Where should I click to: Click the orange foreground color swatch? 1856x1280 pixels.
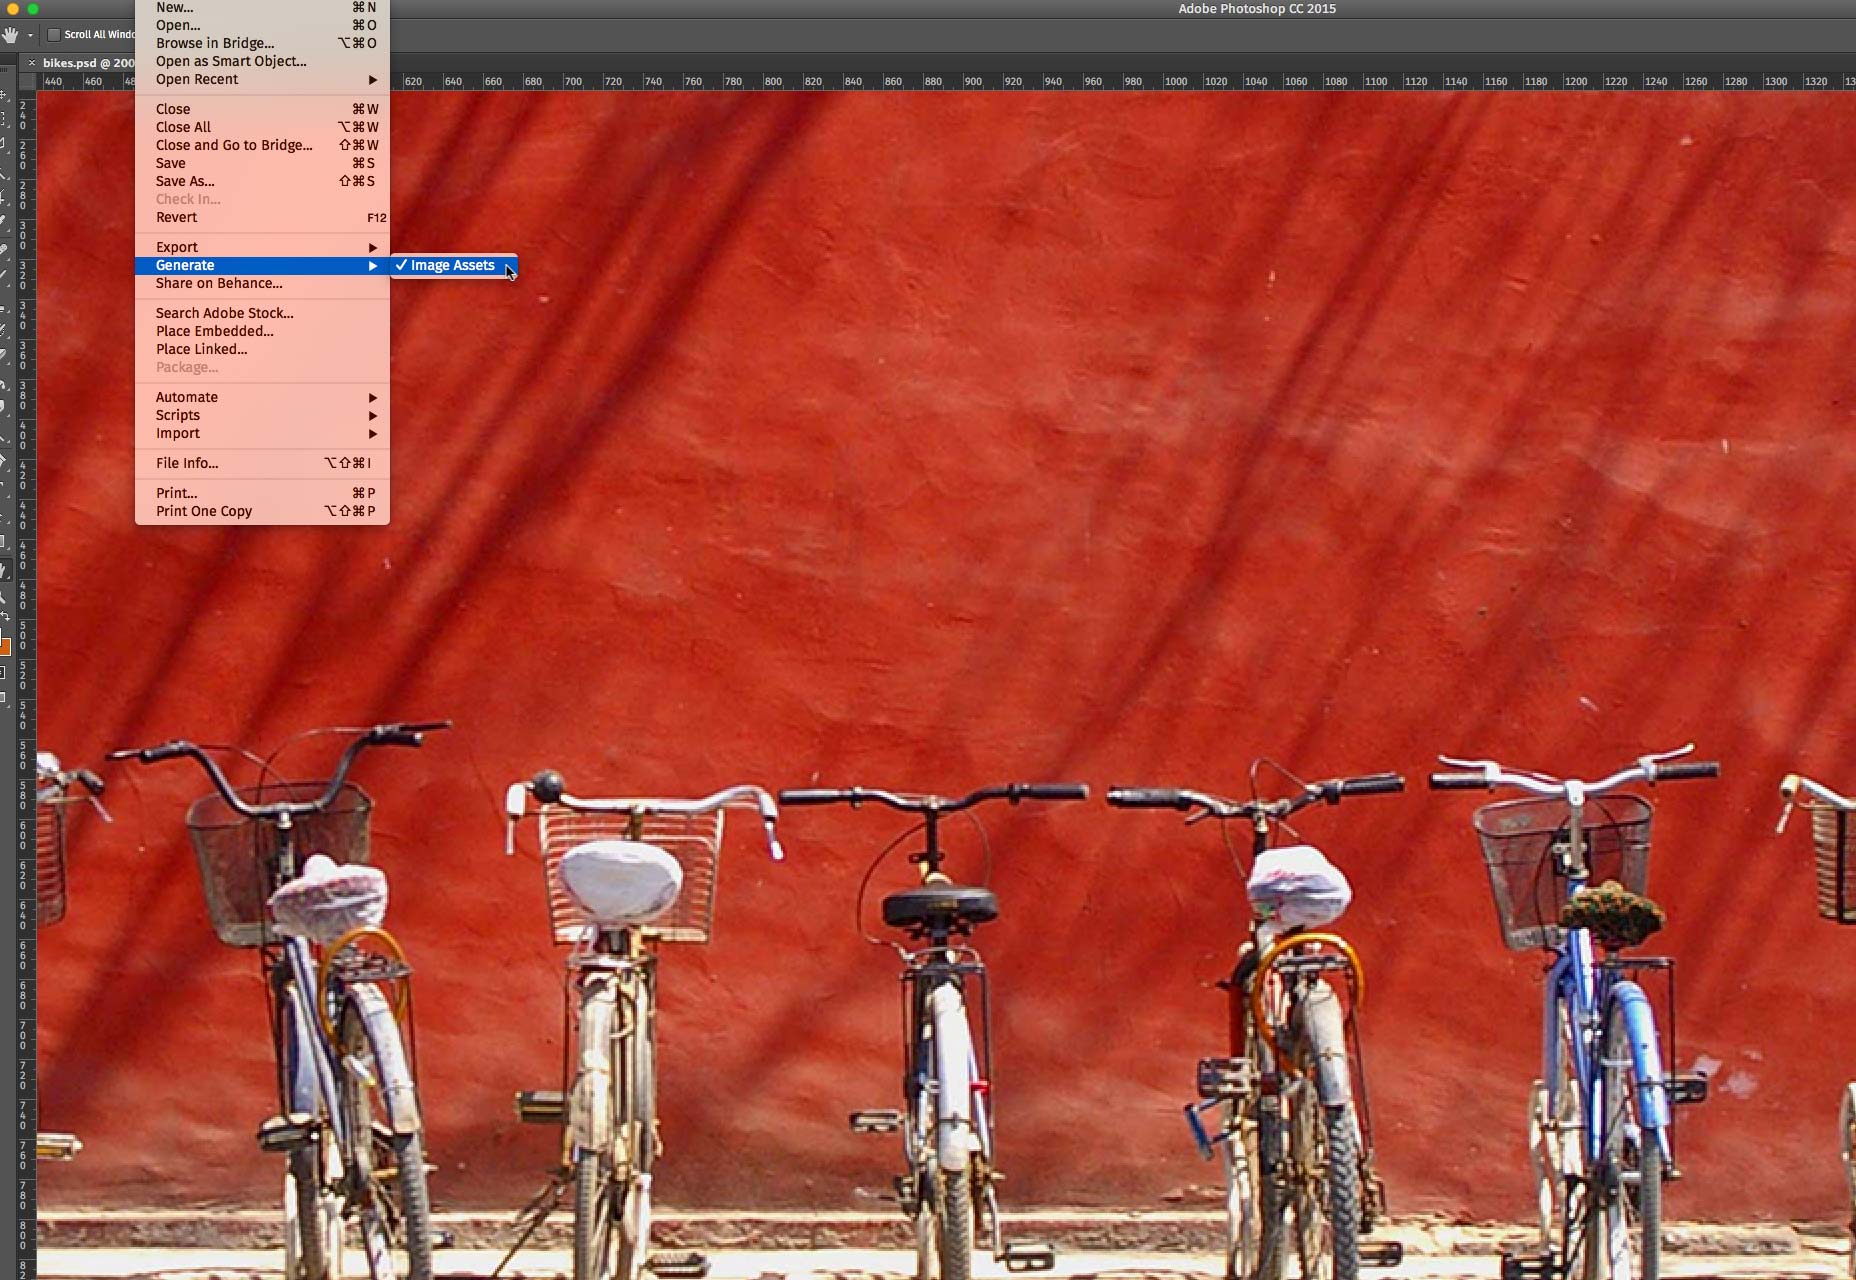(4, 647)
